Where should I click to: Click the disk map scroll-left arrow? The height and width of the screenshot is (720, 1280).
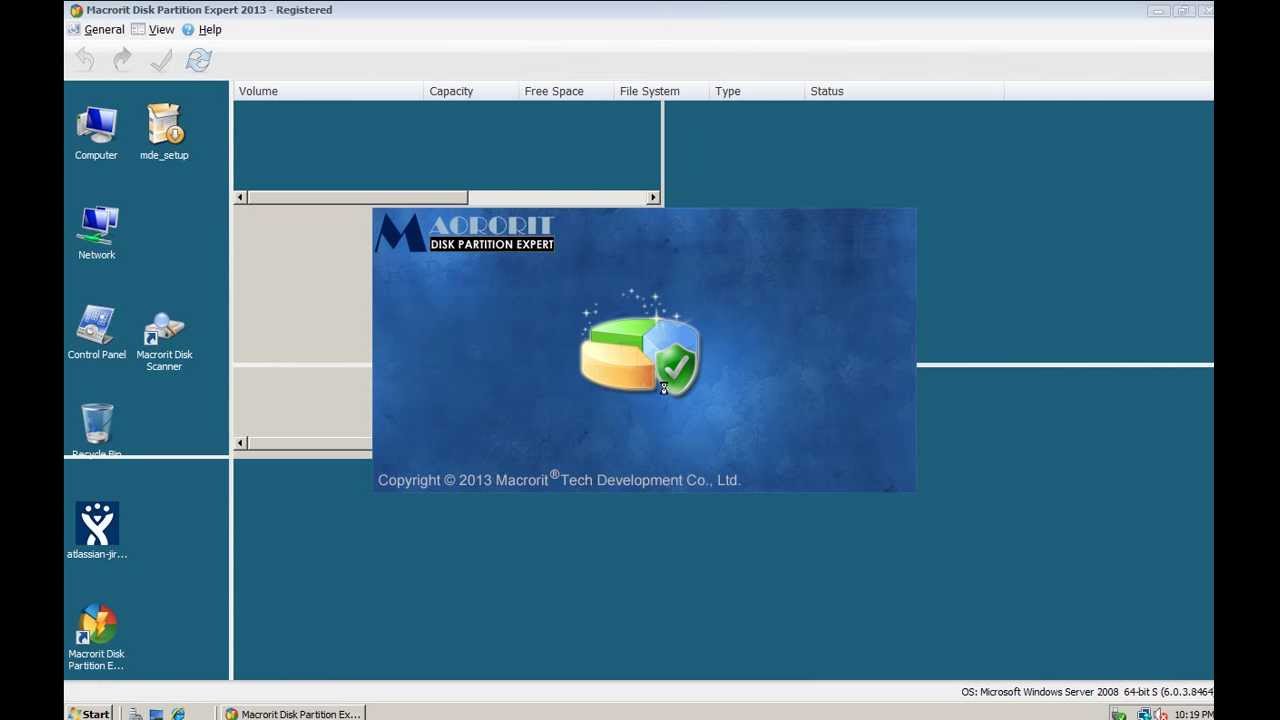240,443
